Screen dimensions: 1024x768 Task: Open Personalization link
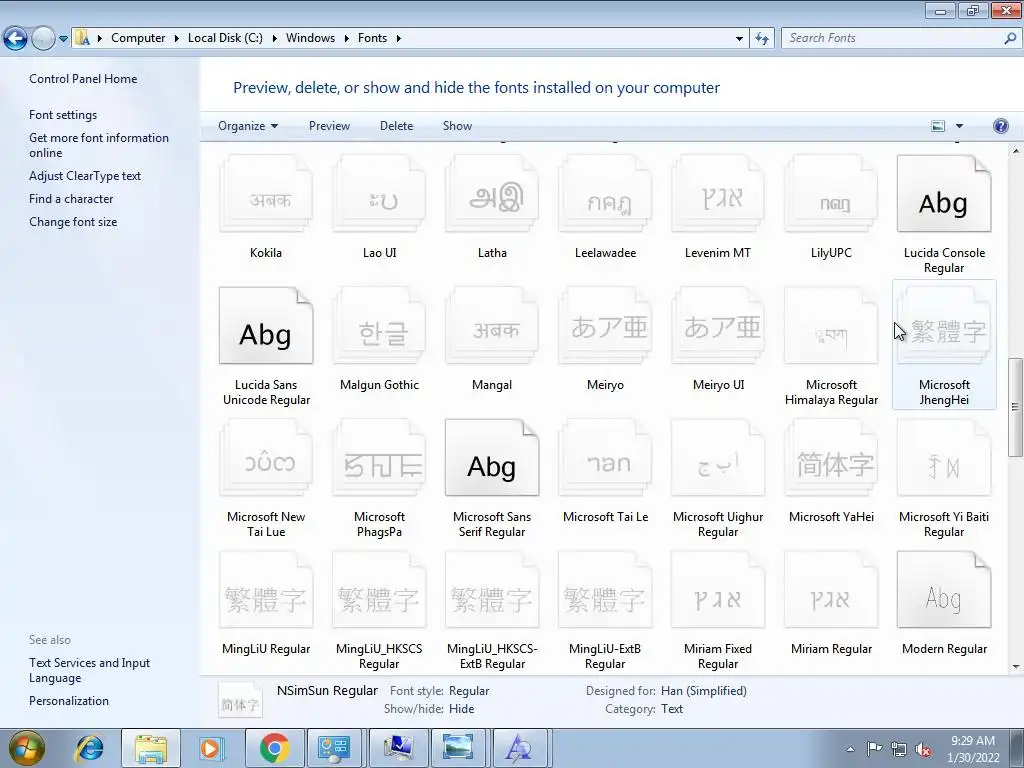[69, 701]
